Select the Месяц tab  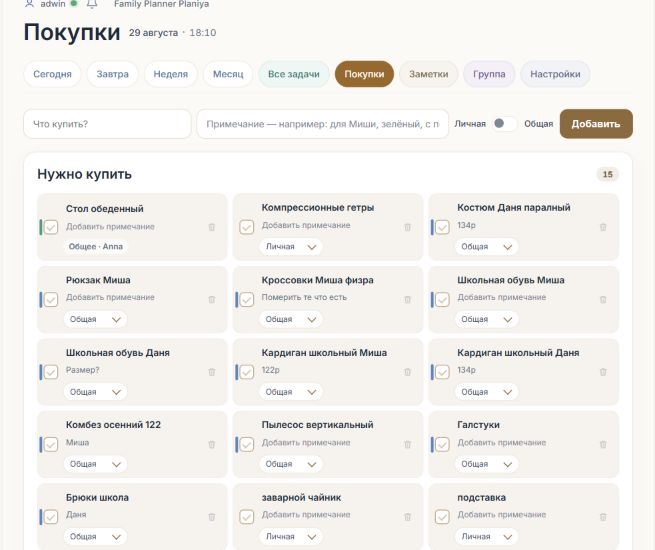(228, 74)
